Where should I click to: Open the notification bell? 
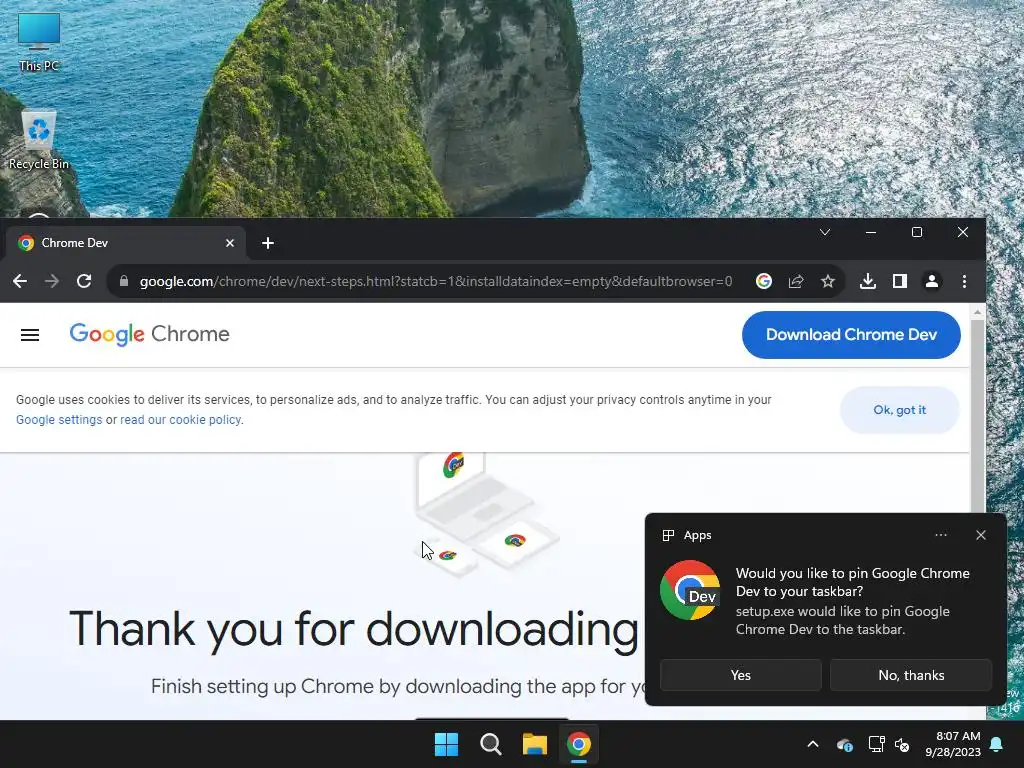tap(997, 744)
